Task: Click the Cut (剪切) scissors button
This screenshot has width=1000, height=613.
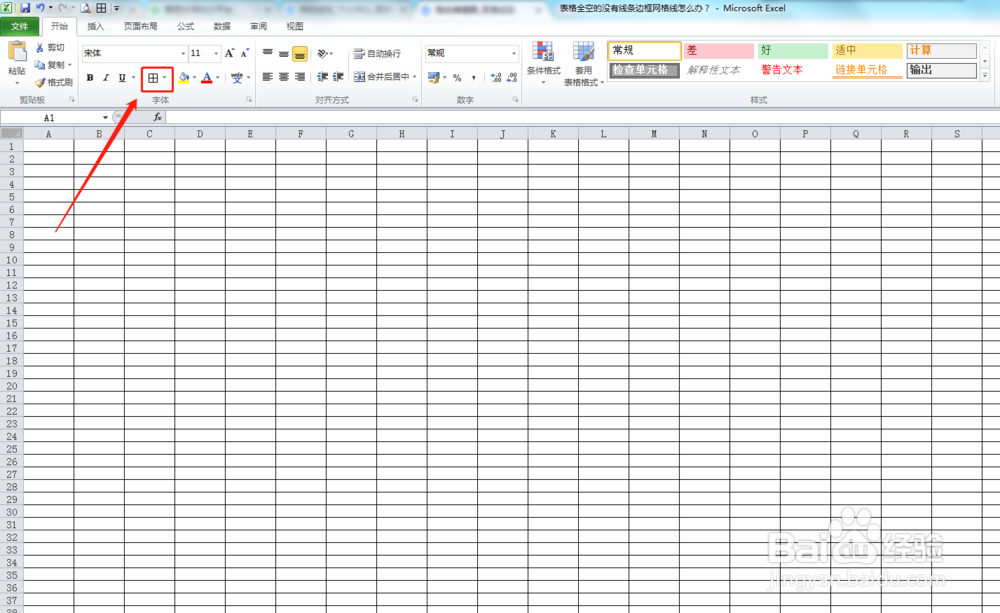Action: coord(50,48)
